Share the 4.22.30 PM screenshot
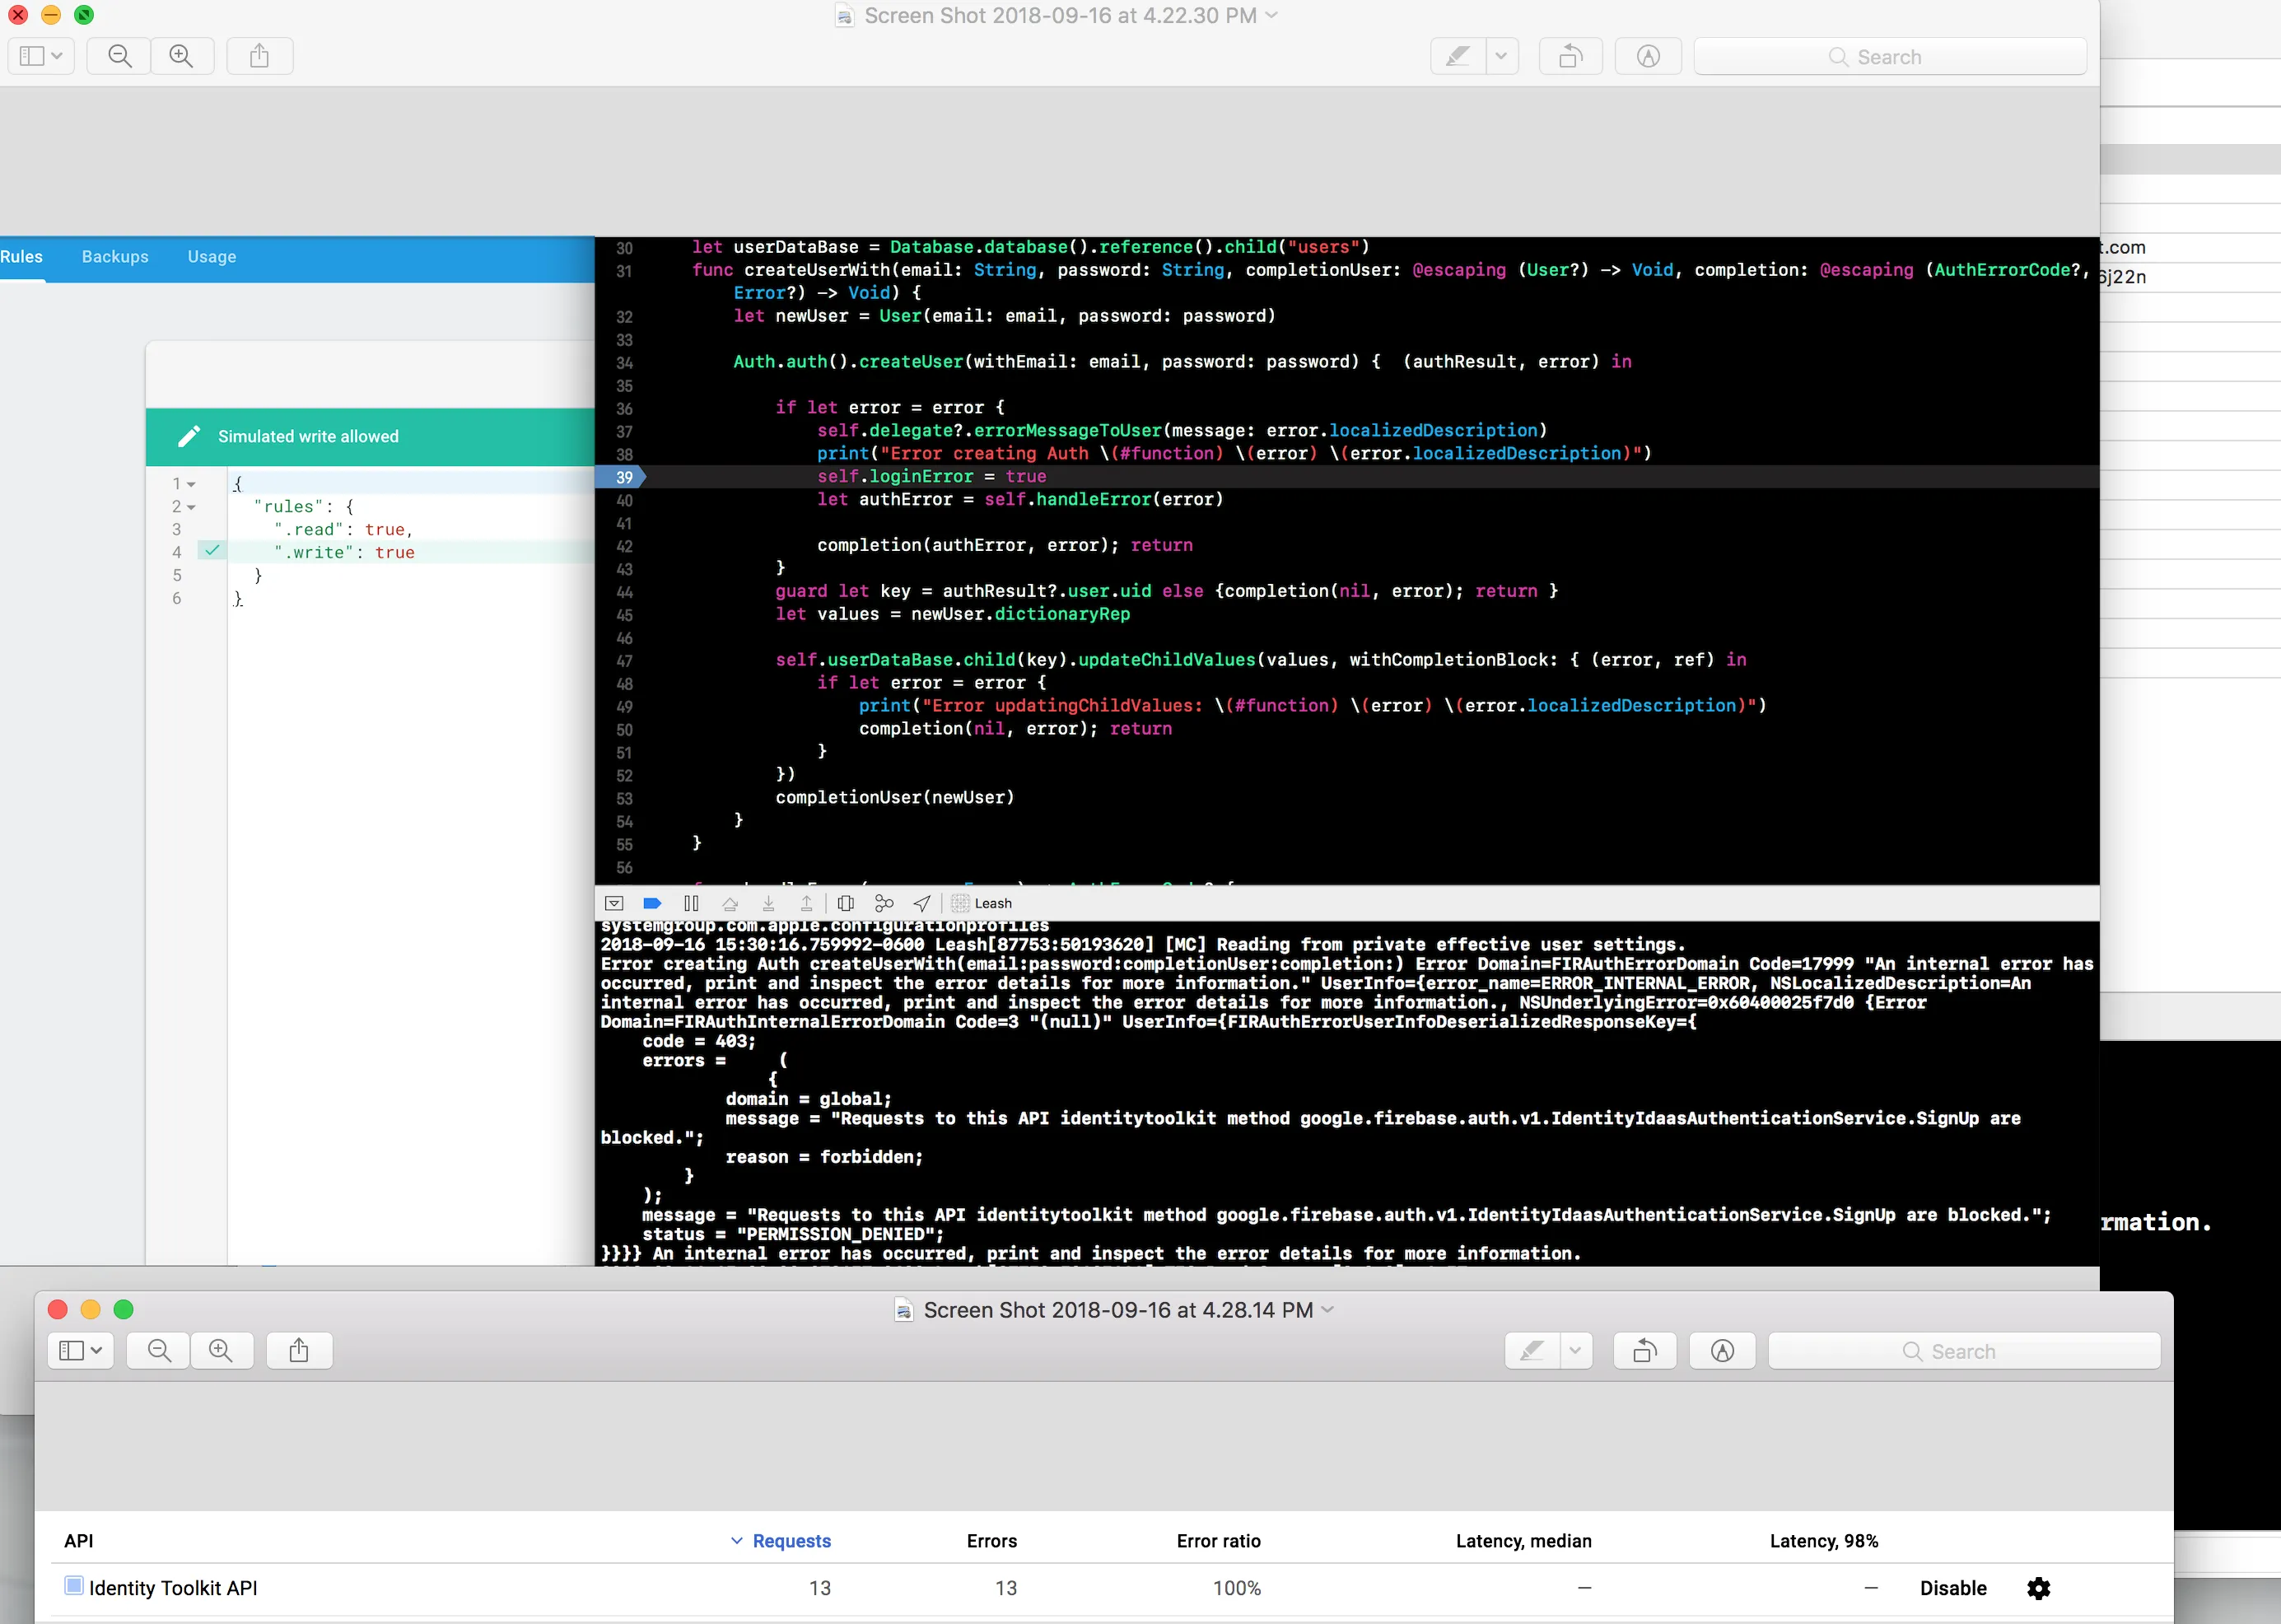This screenshot has width=2281, height=1624. pyautogui.click(x=259, y=56)
